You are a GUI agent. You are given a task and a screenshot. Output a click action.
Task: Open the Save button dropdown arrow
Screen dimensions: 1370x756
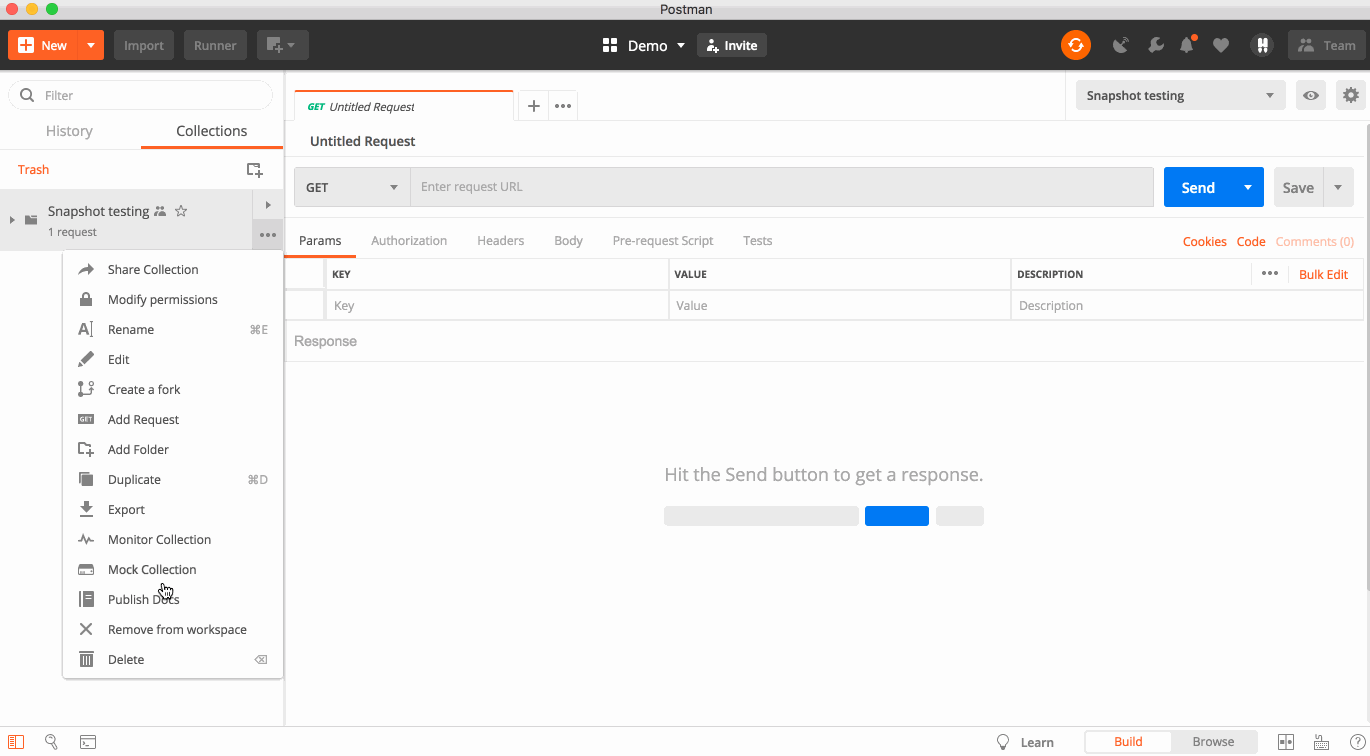(1338, 187)
